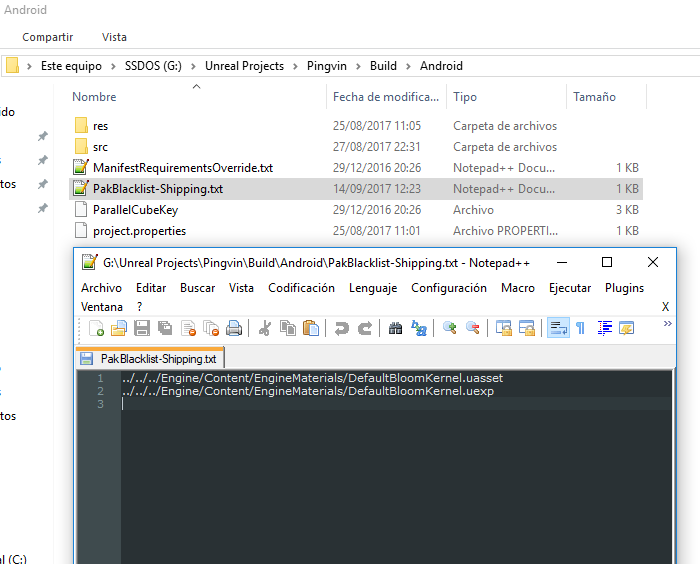This screenshot has height=564, width=700.
Task: Open the Ventana menu
Action: [102, 307]
